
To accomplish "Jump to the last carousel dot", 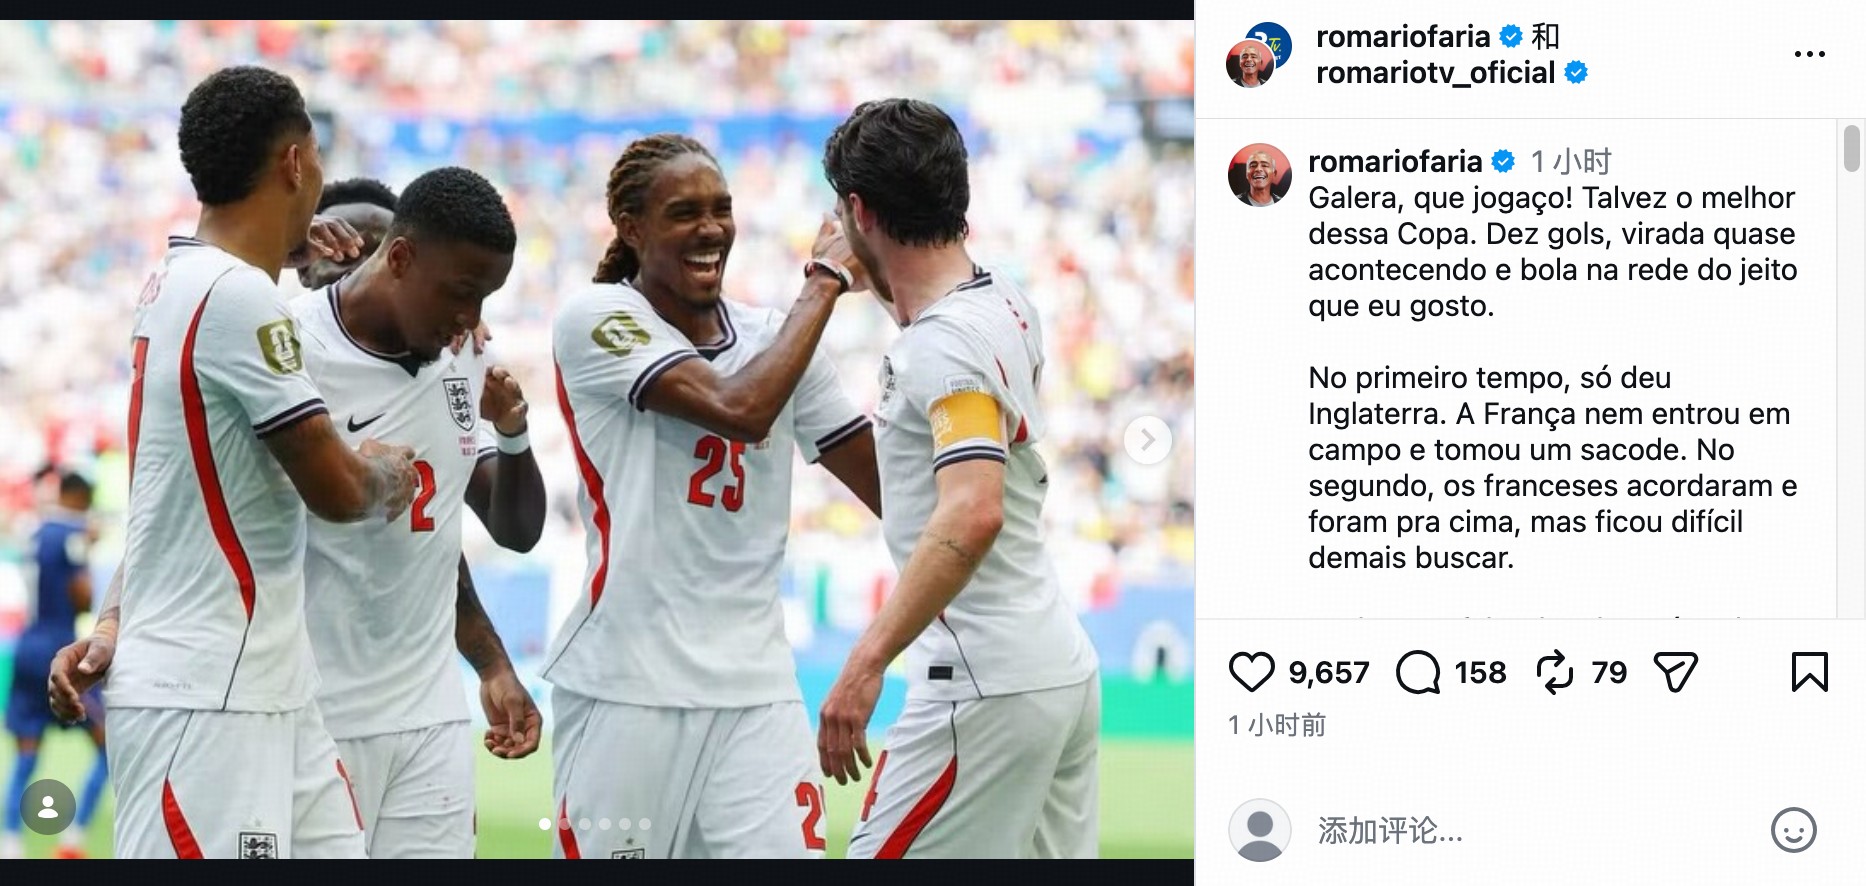I will pyautogui.click(x=645, y=824).
